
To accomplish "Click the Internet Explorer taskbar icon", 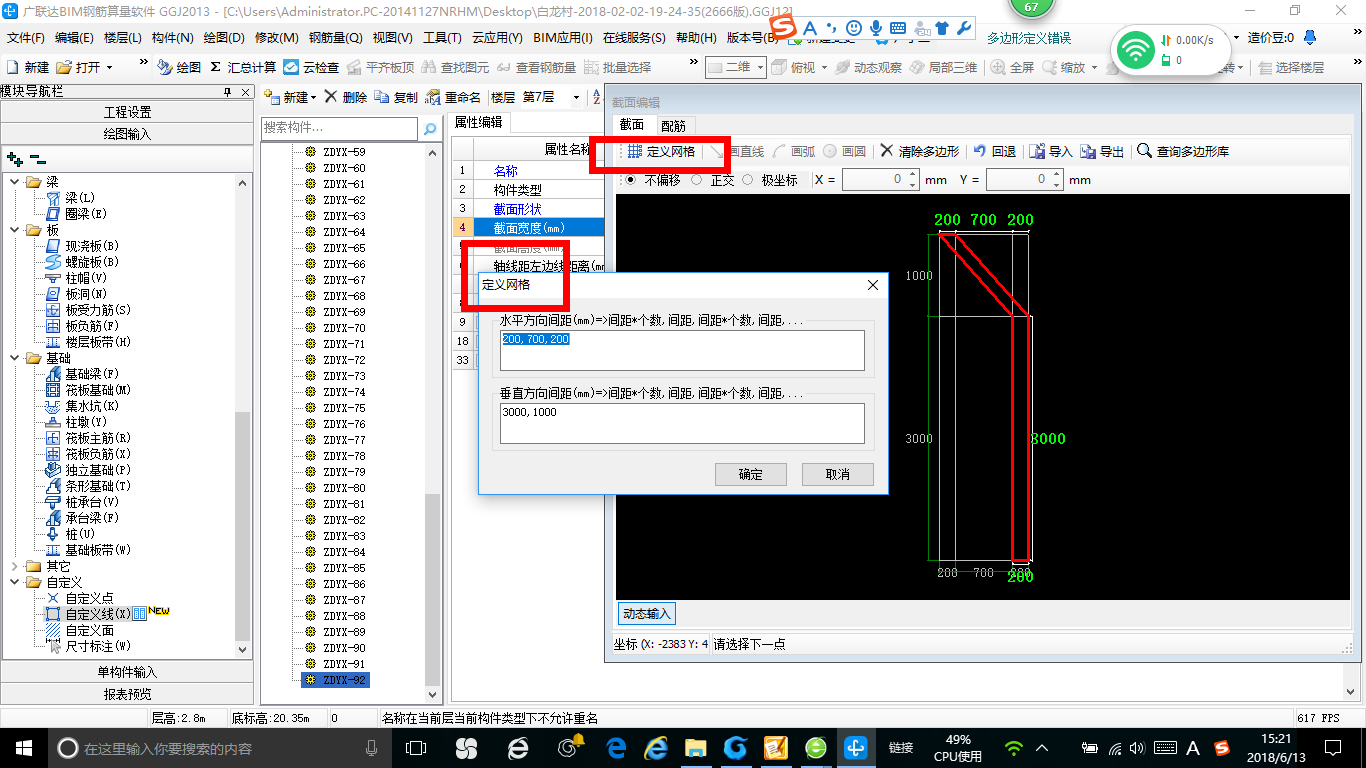I will pyautogui.click(x=656, y=747).
